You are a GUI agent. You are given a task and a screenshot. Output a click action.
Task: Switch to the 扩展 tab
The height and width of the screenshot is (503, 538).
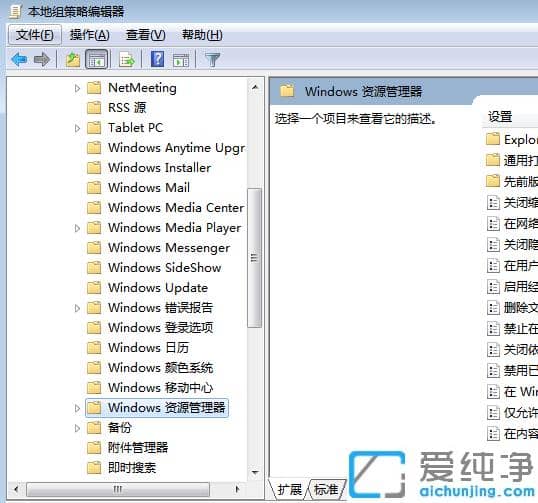(x=290, y=489)
